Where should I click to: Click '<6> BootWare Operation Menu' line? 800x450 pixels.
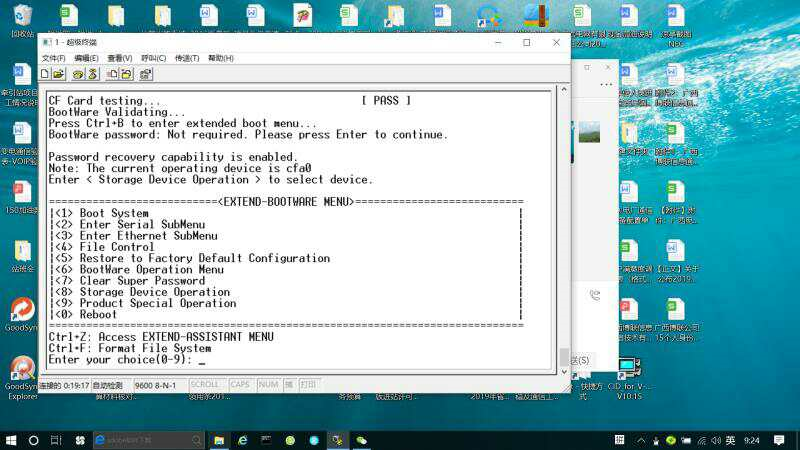coord(137,269)
